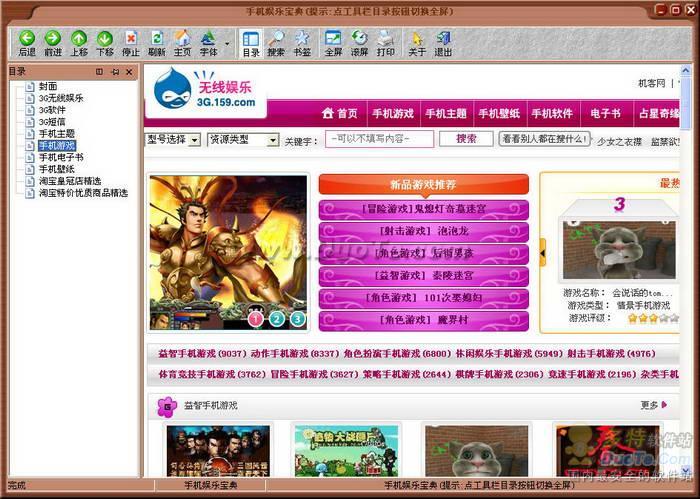This screenshot has width=700, height=499.
Task: Select slide 1 on the game banner
Action: (x=255, y=319)
